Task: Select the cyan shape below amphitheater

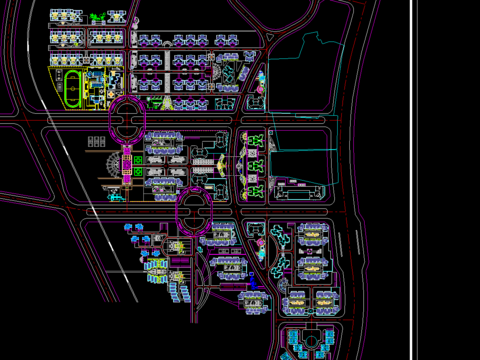Action: (116, 198)
